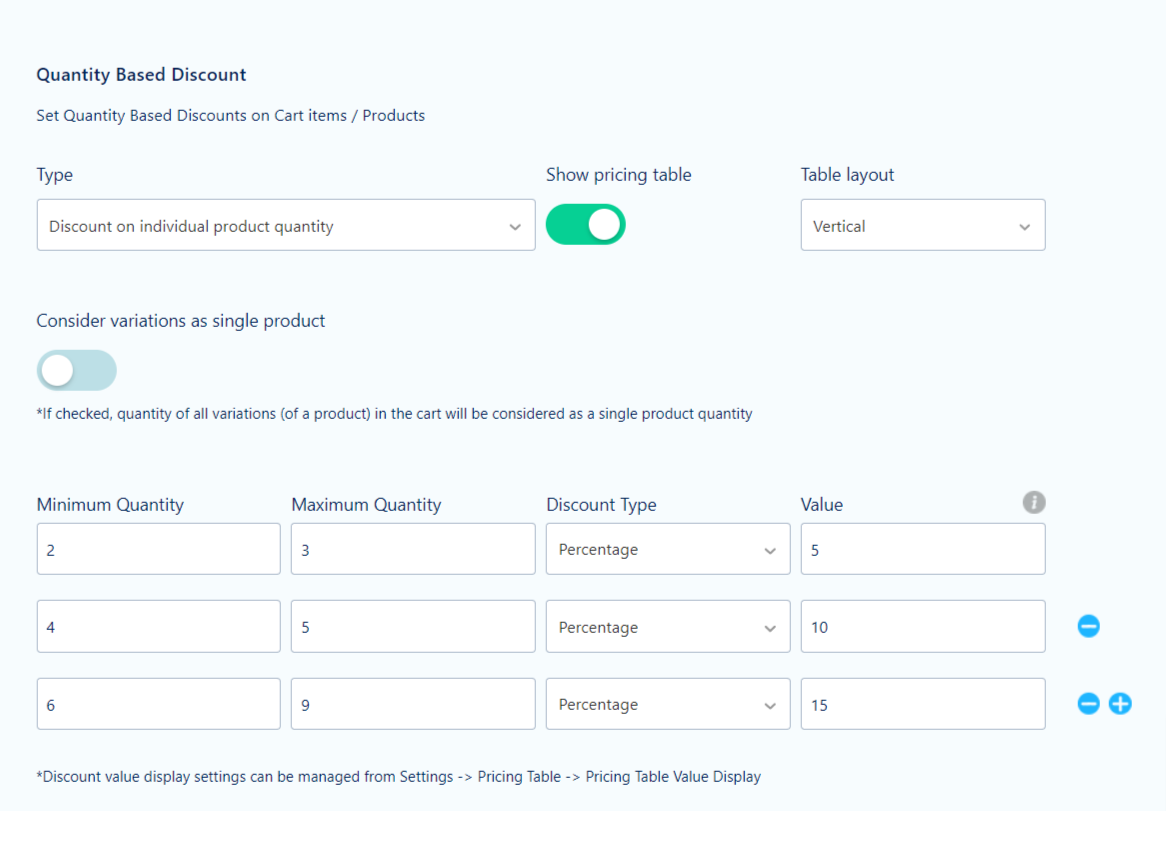Enable Consider variations as single product
The width and height of the screenshot is (1166, 848).
coord(77,370)
